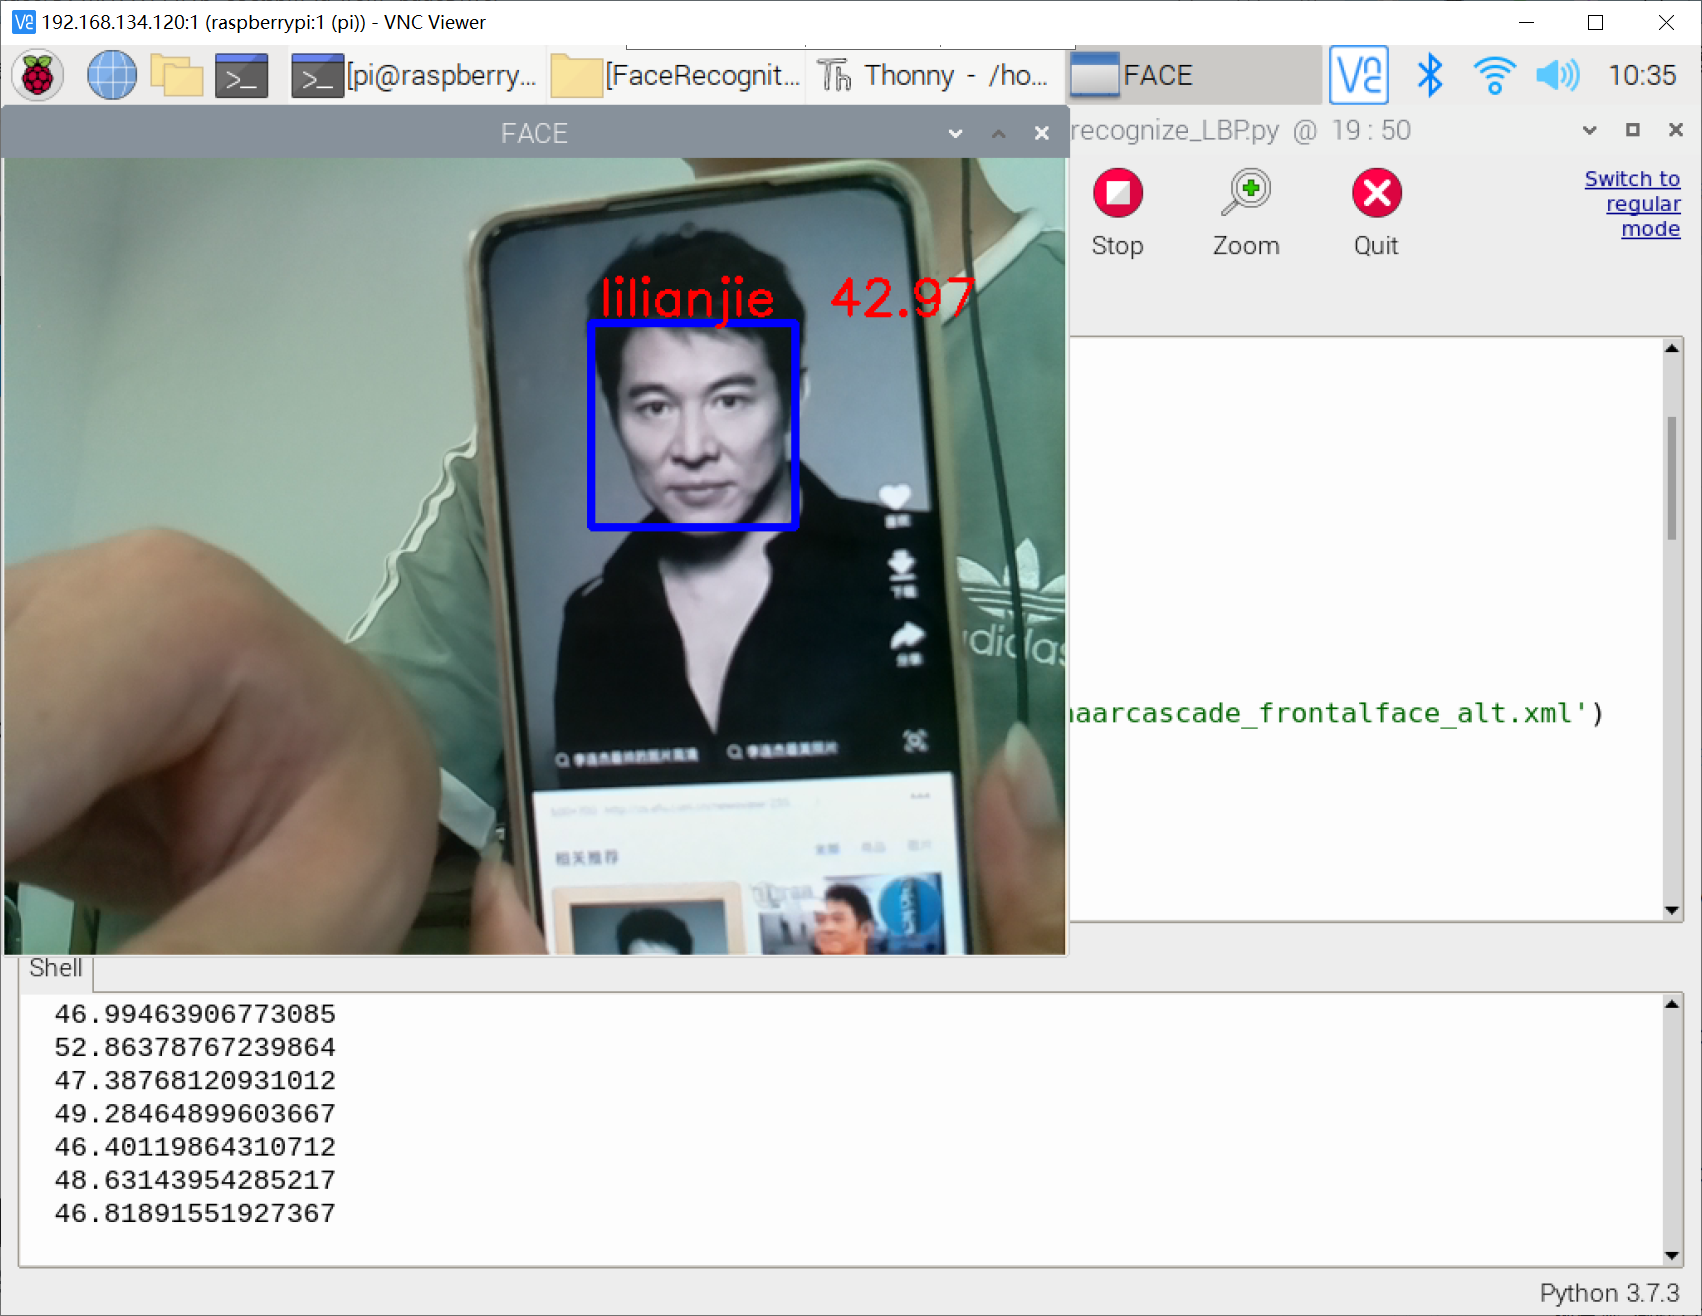Viewport: 1702px width, 1316px height.
Task: Open the Raspberry Pi main menu
Action: tap(37, 75)
